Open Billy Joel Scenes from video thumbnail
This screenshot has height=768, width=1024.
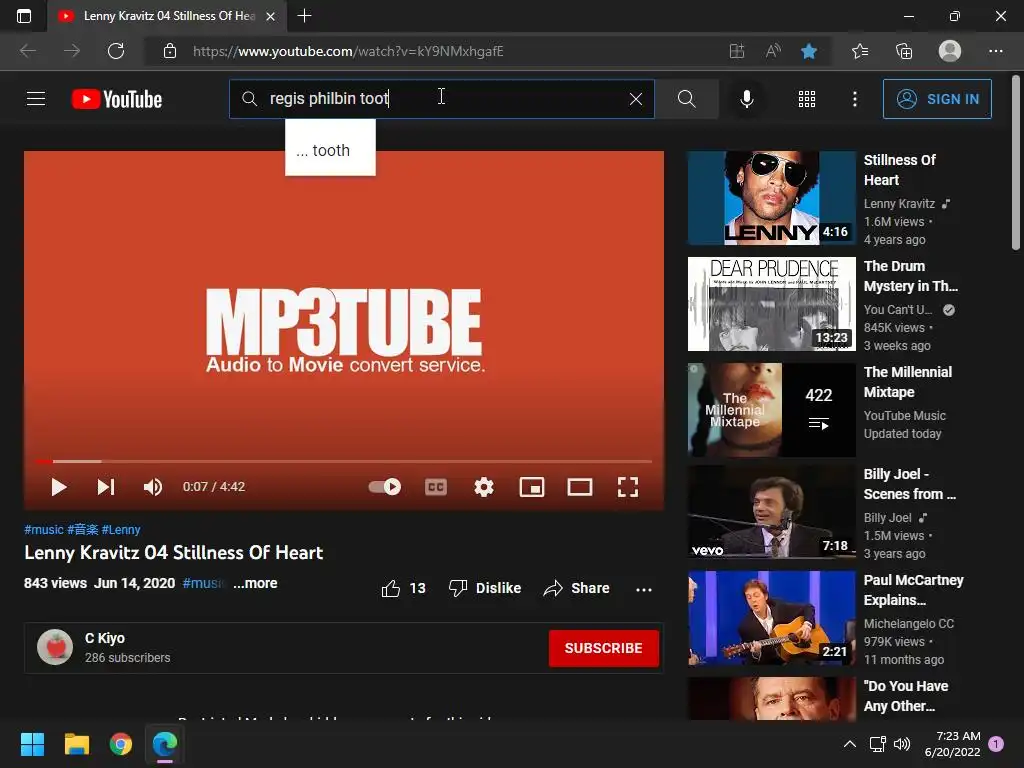coord(771,511)
